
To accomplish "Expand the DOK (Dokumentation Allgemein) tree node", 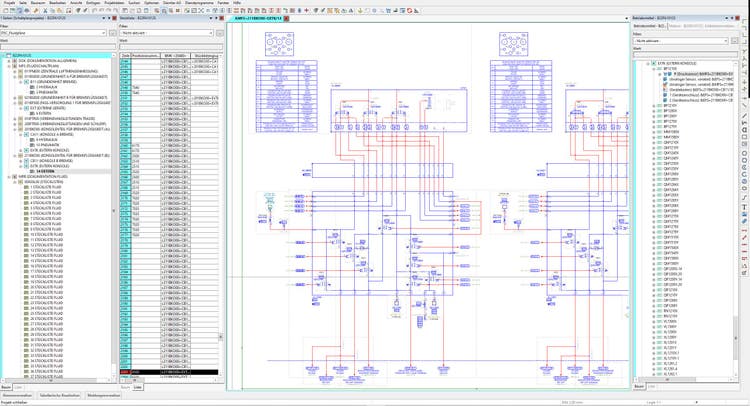I will tap(11, 61).
